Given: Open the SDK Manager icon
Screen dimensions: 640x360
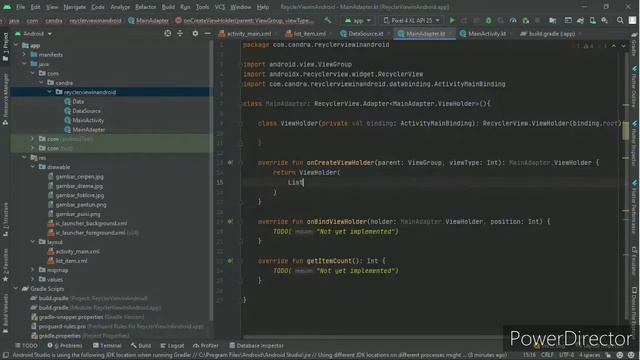Looking at the screenshot, I should point(605,20).
